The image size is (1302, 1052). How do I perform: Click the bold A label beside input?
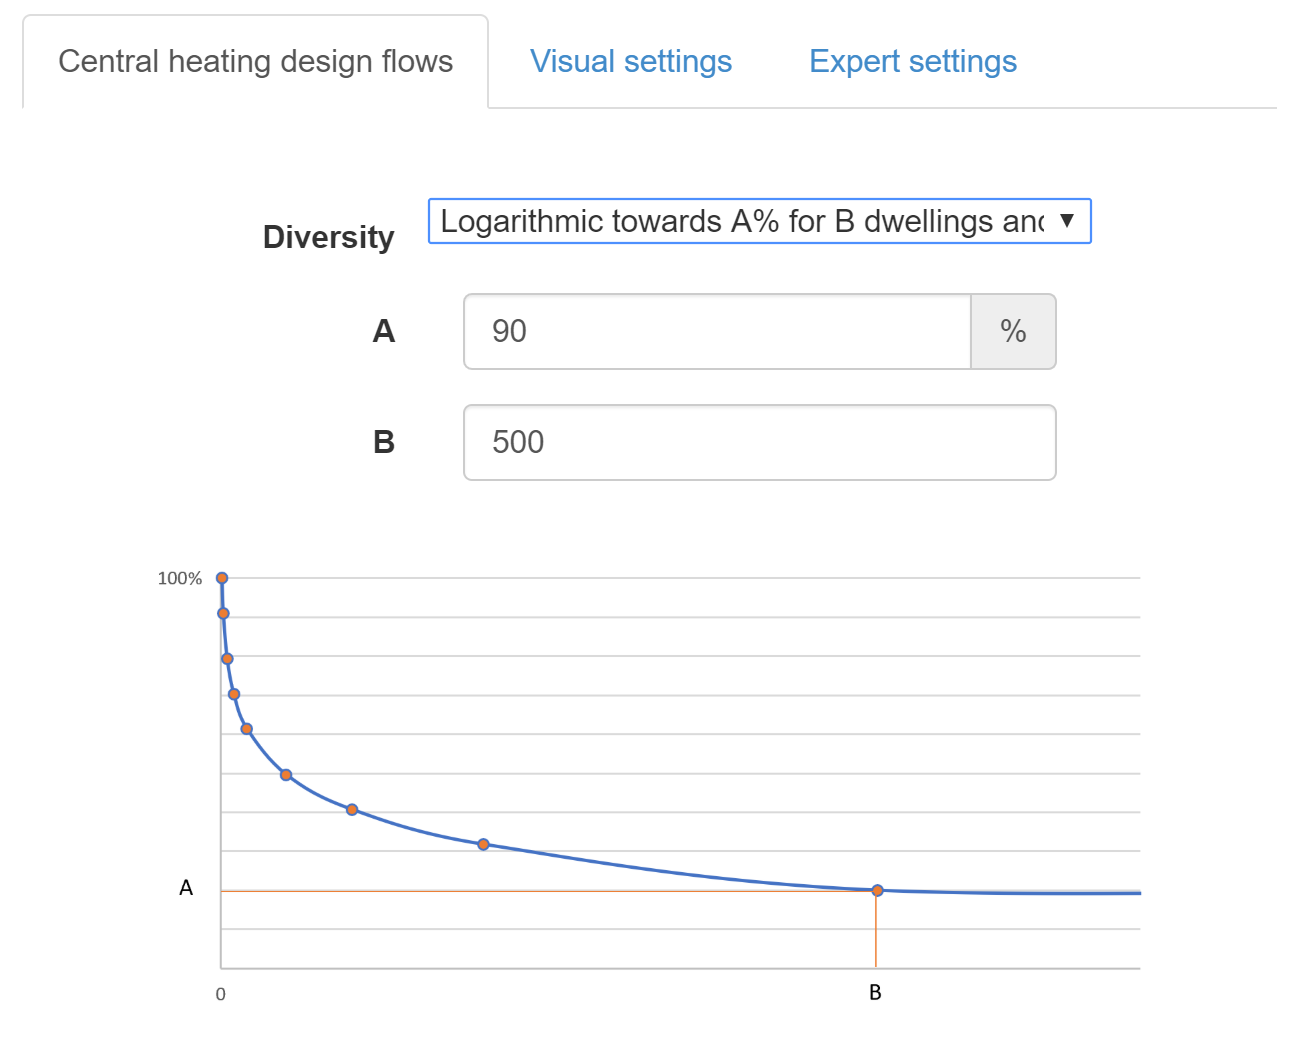[x=384, y=332]
